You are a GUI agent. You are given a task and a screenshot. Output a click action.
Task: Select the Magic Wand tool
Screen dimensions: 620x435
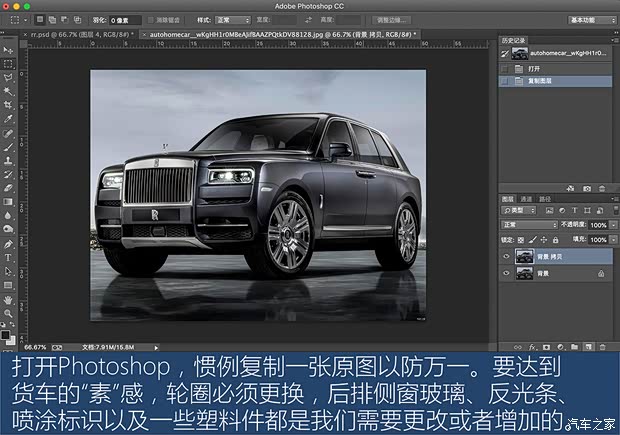pyautogui.click(x=8, y=91)
